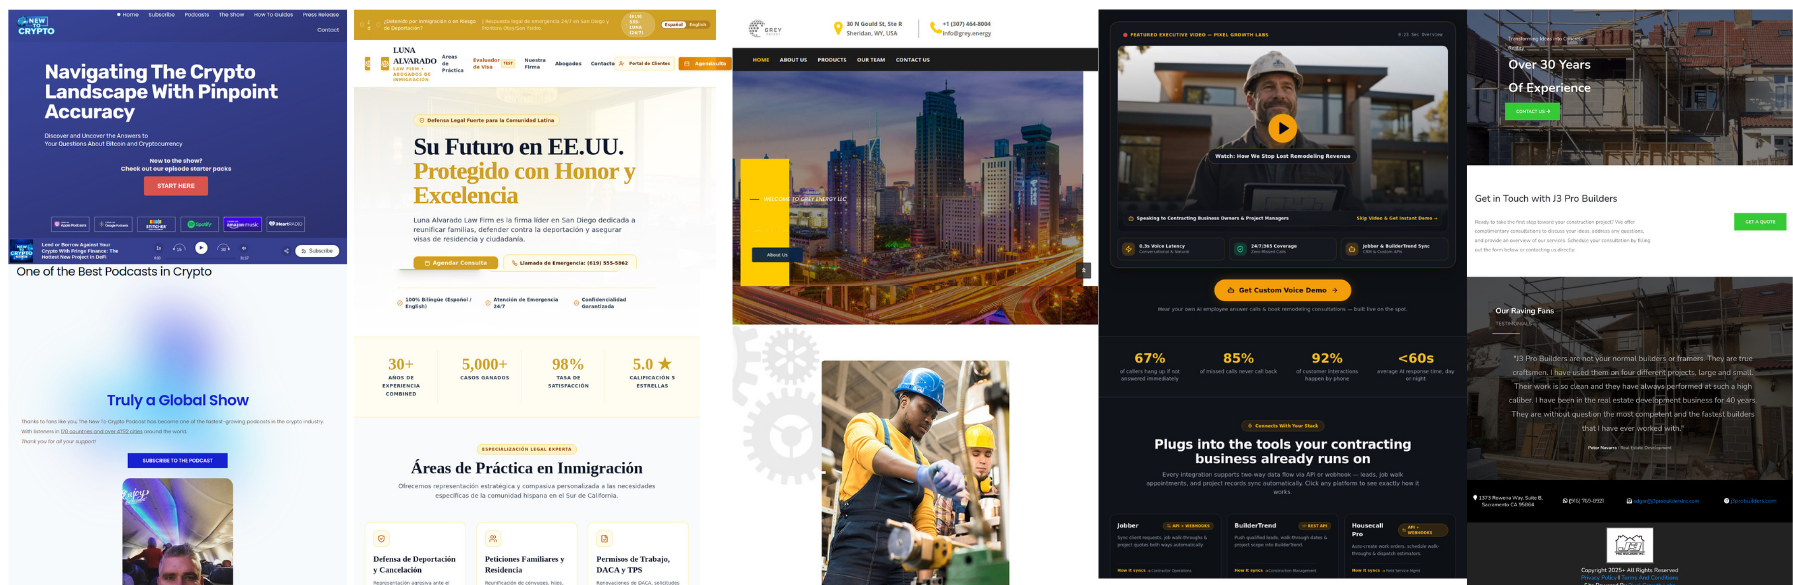The height and width of the screenshot is (585, 1793).
Task: Click the yellow location pin icon
Action: (837, 28)
